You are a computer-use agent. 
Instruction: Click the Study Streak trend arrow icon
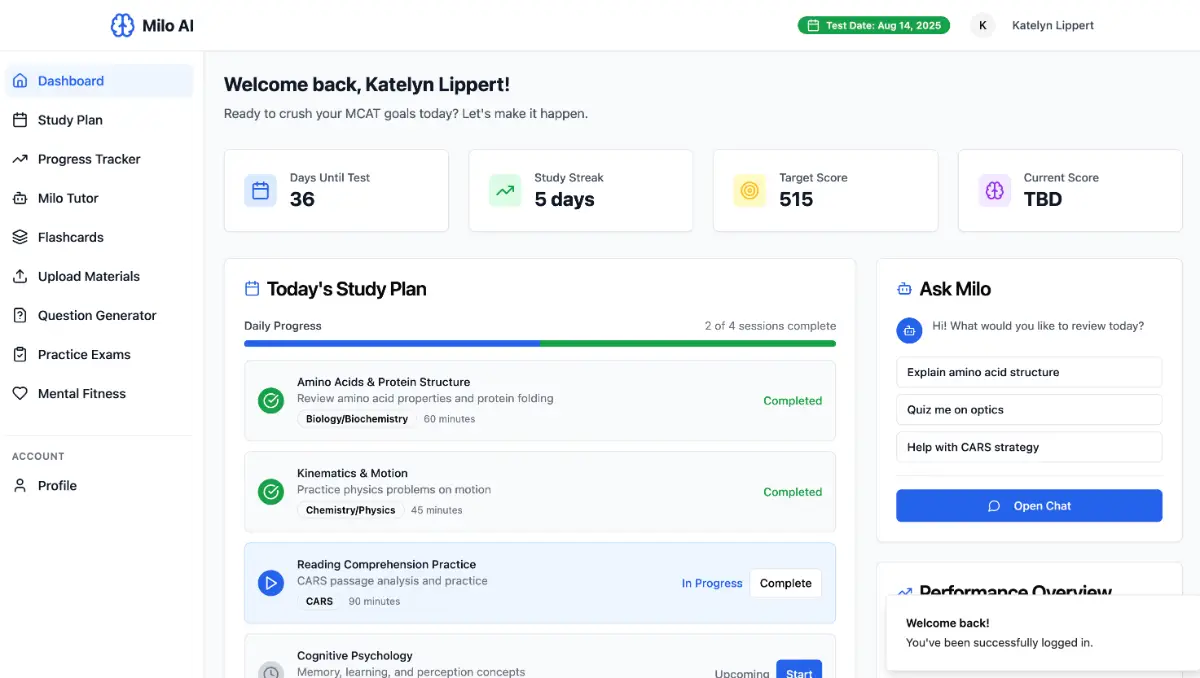point(505,190)
